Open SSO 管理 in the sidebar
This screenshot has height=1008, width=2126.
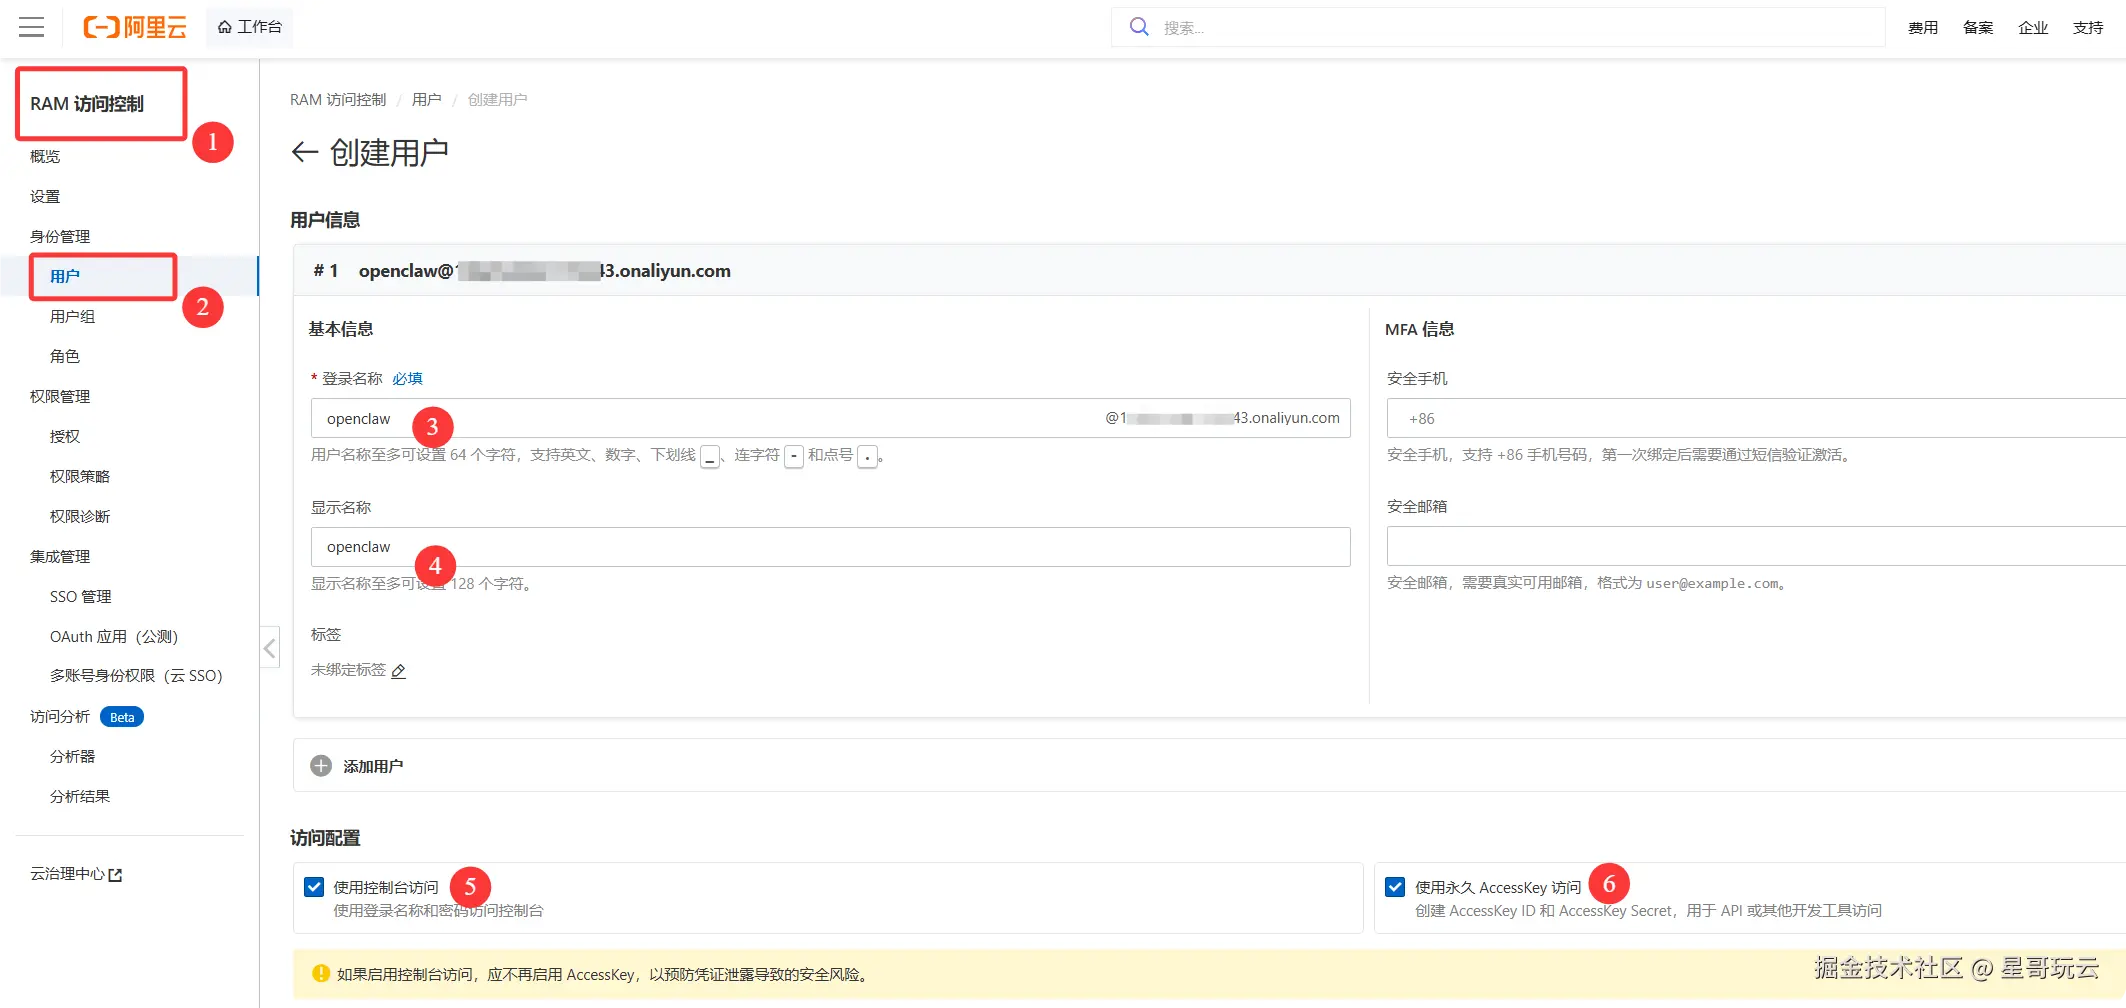click(81, 596)
